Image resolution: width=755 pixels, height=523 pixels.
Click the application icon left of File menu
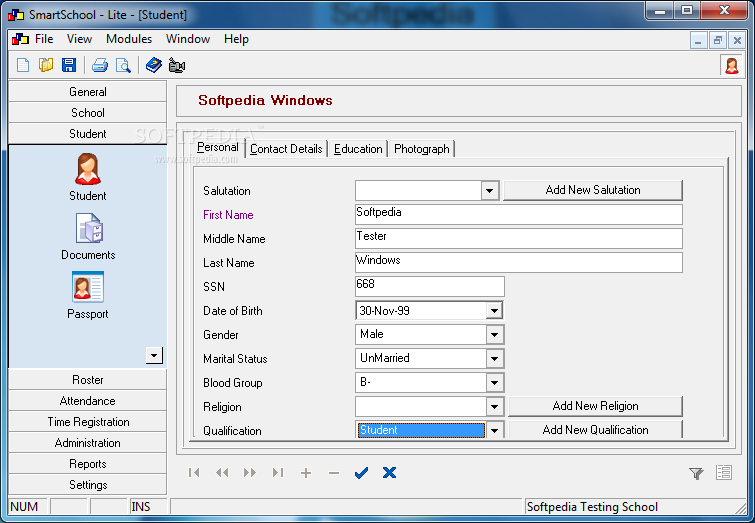[20, 39]
